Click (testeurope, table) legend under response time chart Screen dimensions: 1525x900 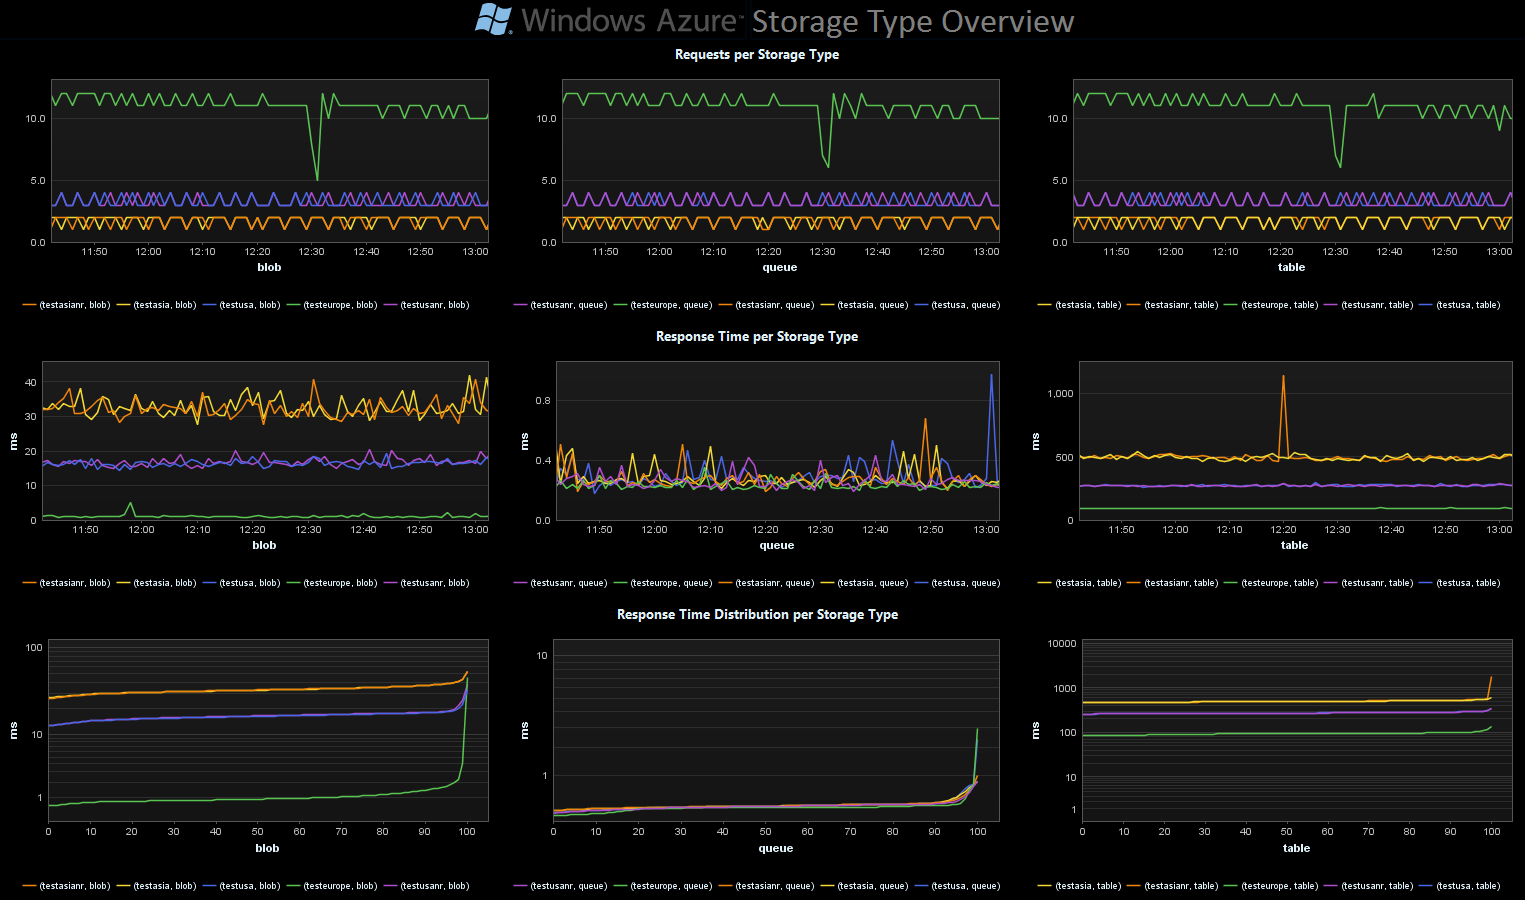click(x=1271, y=583)
